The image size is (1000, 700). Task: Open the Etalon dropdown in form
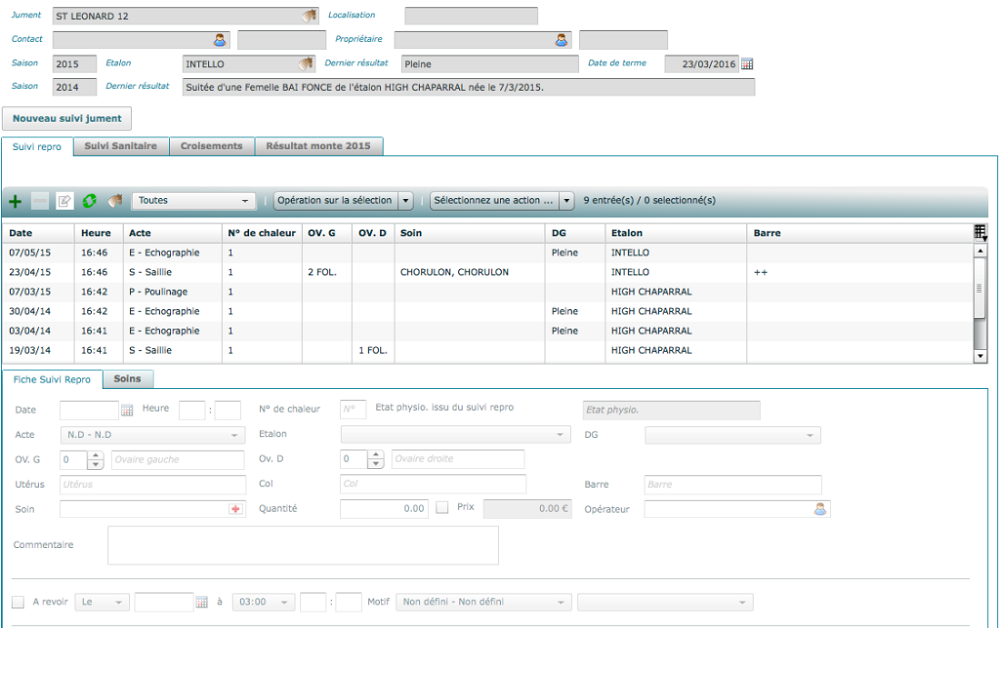455,435
